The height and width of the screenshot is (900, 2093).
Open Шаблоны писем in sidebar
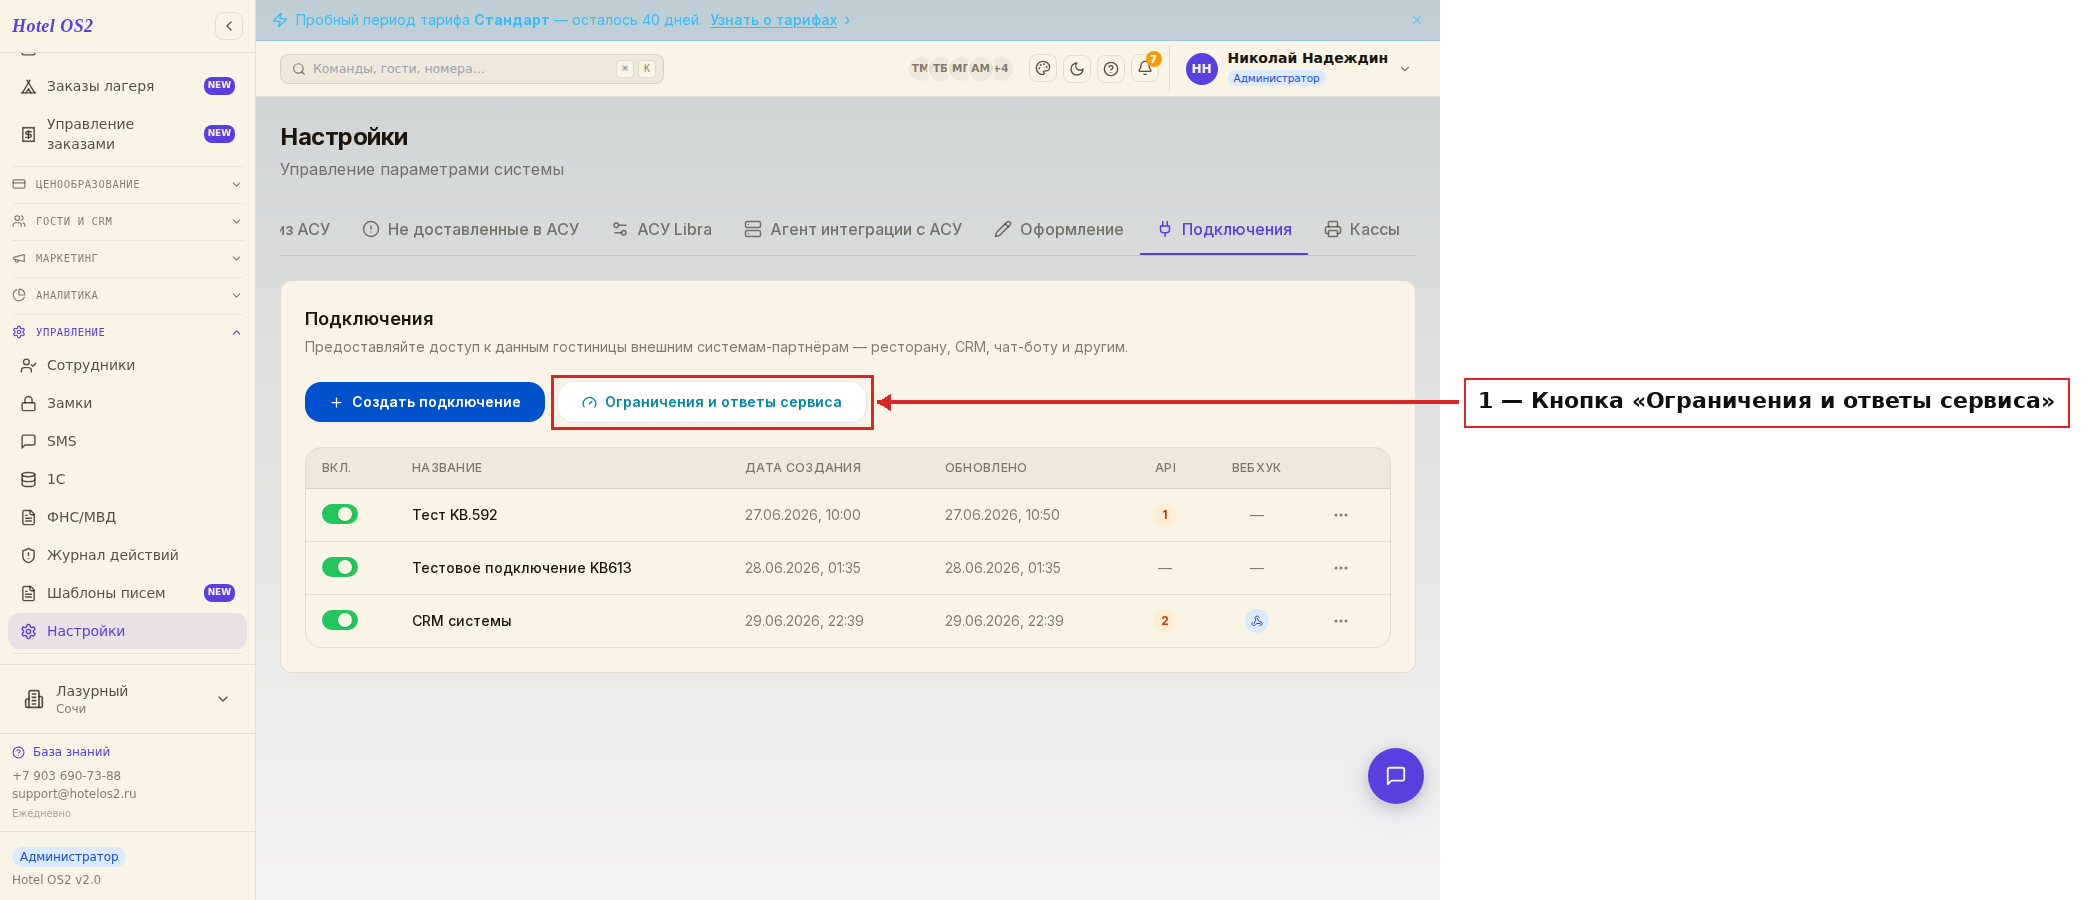(x=127, y=593)
